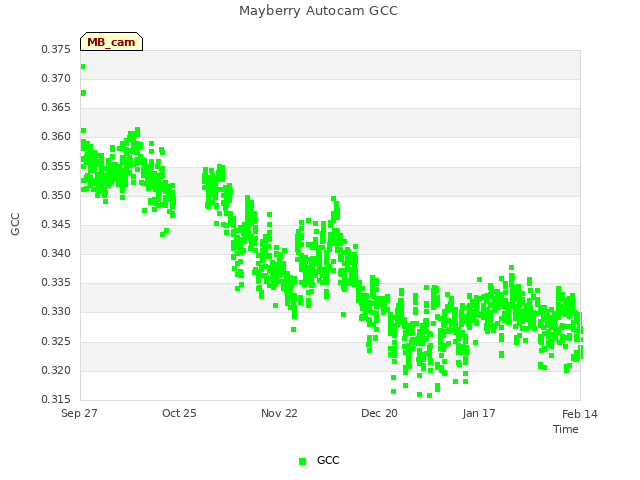Click the 0.340 y-axis value
Screen dimensions: 640x480
click(56, 253)
